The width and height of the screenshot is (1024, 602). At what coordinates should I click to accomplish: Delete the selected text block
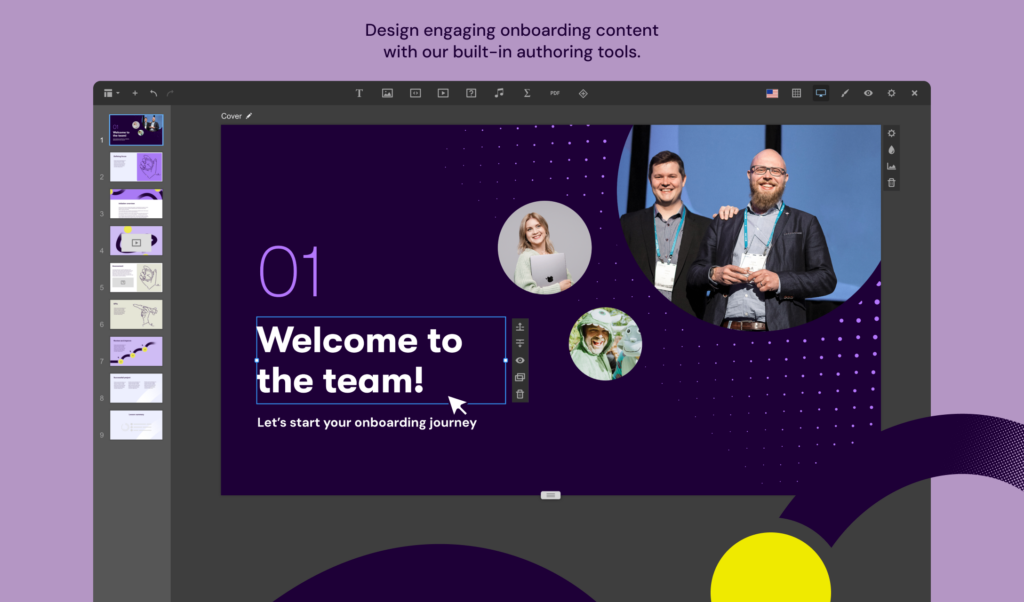point(520,394)
